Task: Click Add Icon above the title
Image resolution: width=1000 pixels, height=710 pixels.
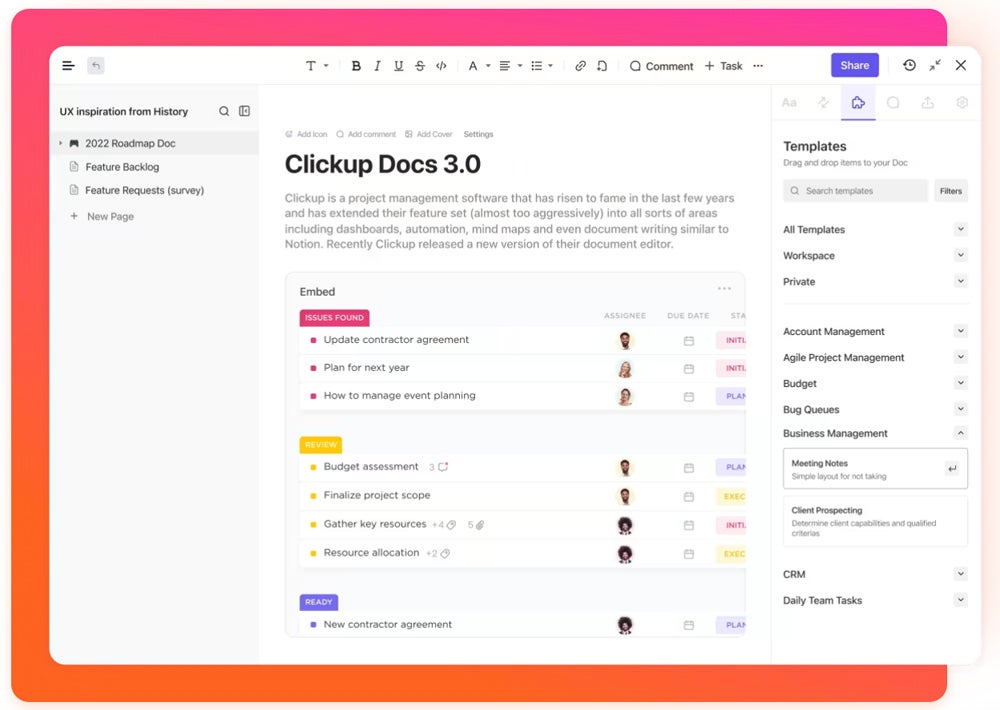Action: pyautogui.click(x=306, y=134)
